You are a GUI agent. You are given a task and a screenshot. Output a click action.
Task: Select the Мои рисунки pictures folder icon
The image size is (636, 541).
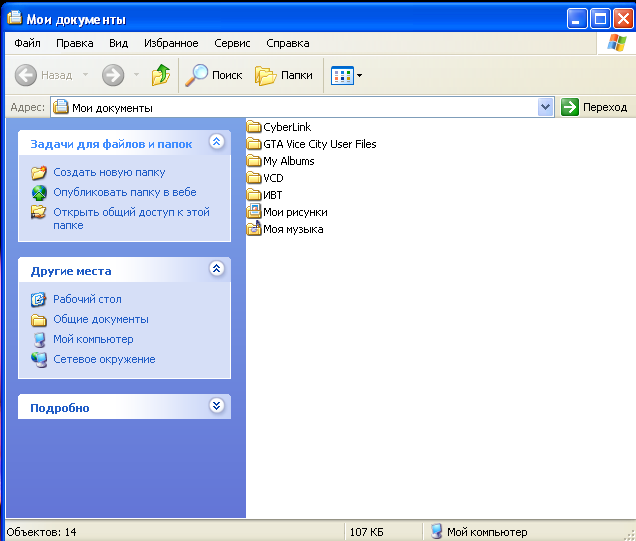pyautogui.click(x=254, y=212)
